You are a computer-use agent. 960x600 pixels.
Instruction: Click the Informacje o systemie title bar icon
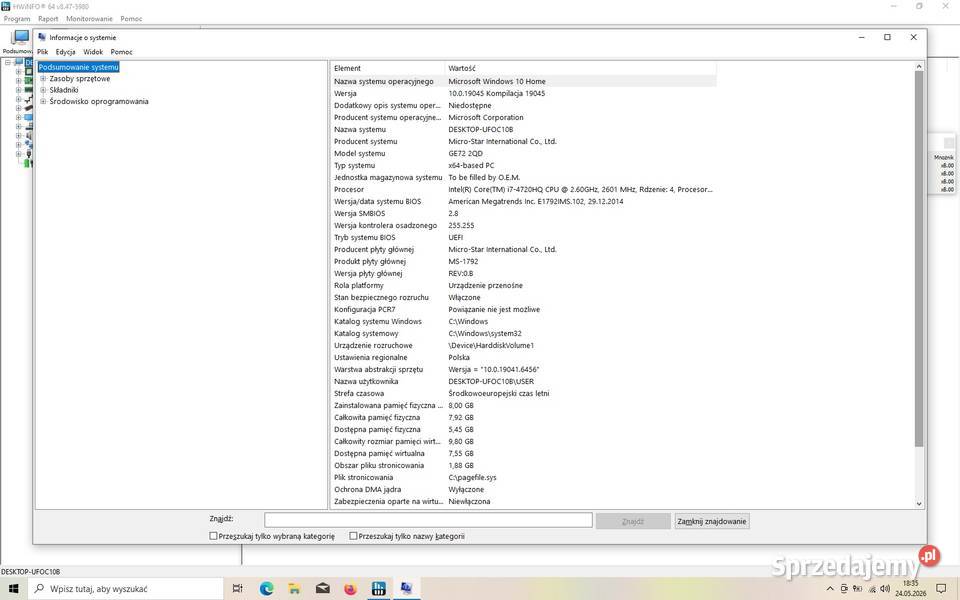pyautogui.click(x=42, y=37)
